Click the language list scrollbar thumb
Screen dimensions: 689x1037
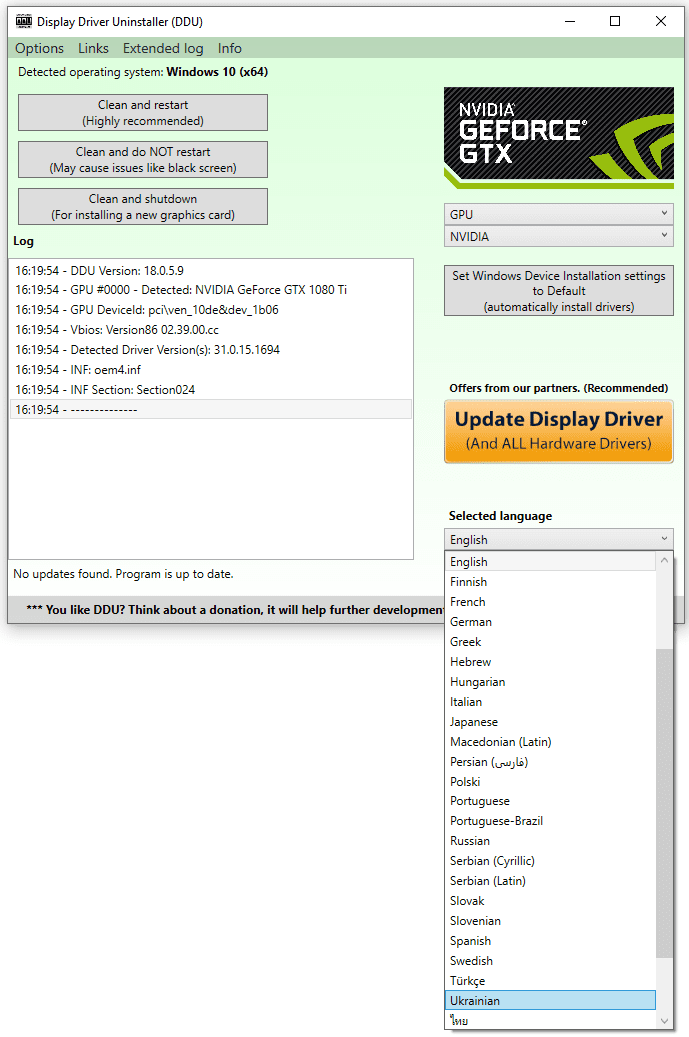tap(665, 803)
